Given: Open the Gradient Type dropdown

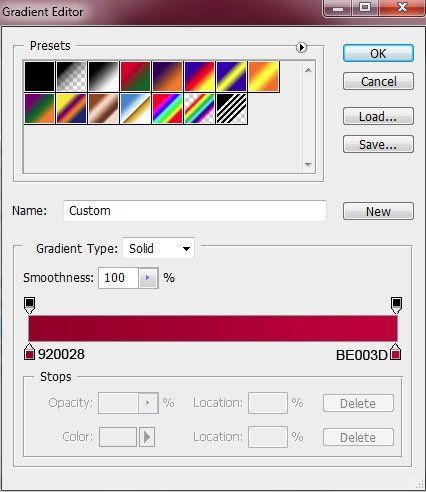Looking at the screenshot, I should tap(158, 248).
